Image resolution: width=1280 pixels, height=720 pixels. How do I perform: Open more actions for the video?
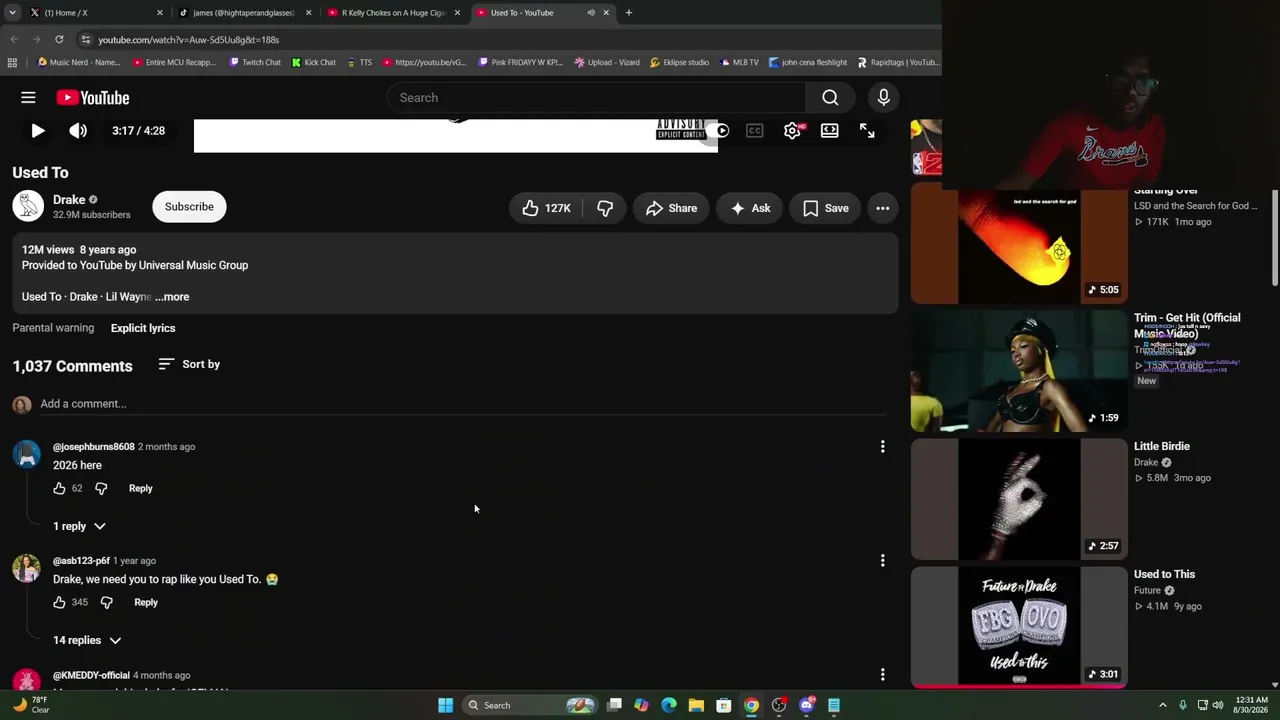click(883, 208)
